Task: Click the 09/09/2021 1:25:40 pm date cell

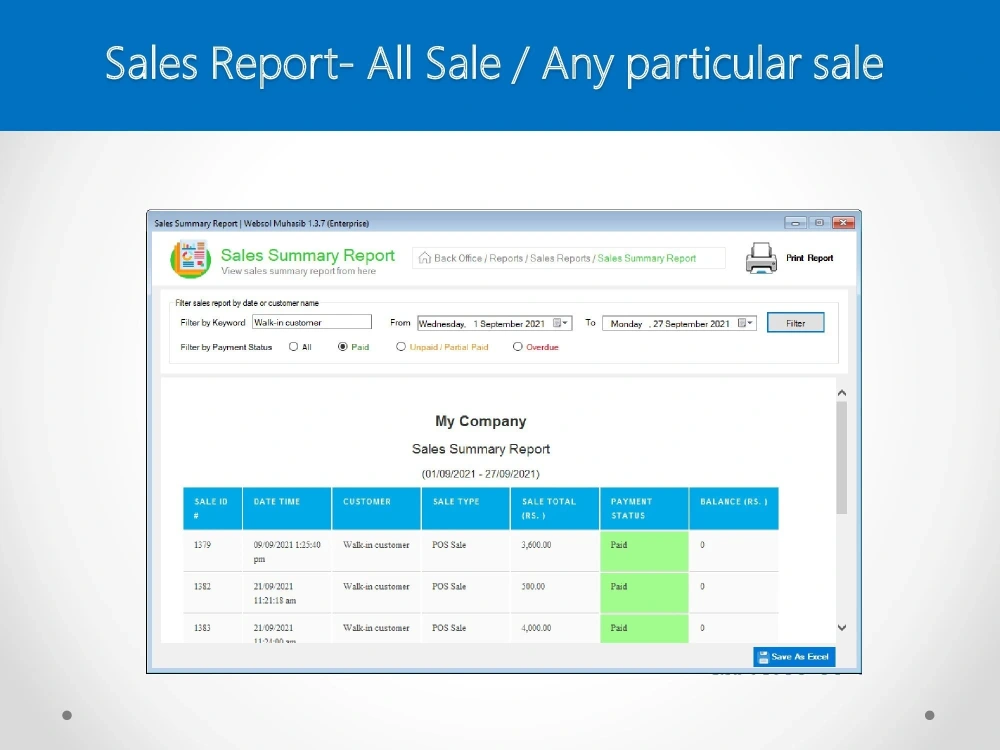Action: click(x=287, y=551)
